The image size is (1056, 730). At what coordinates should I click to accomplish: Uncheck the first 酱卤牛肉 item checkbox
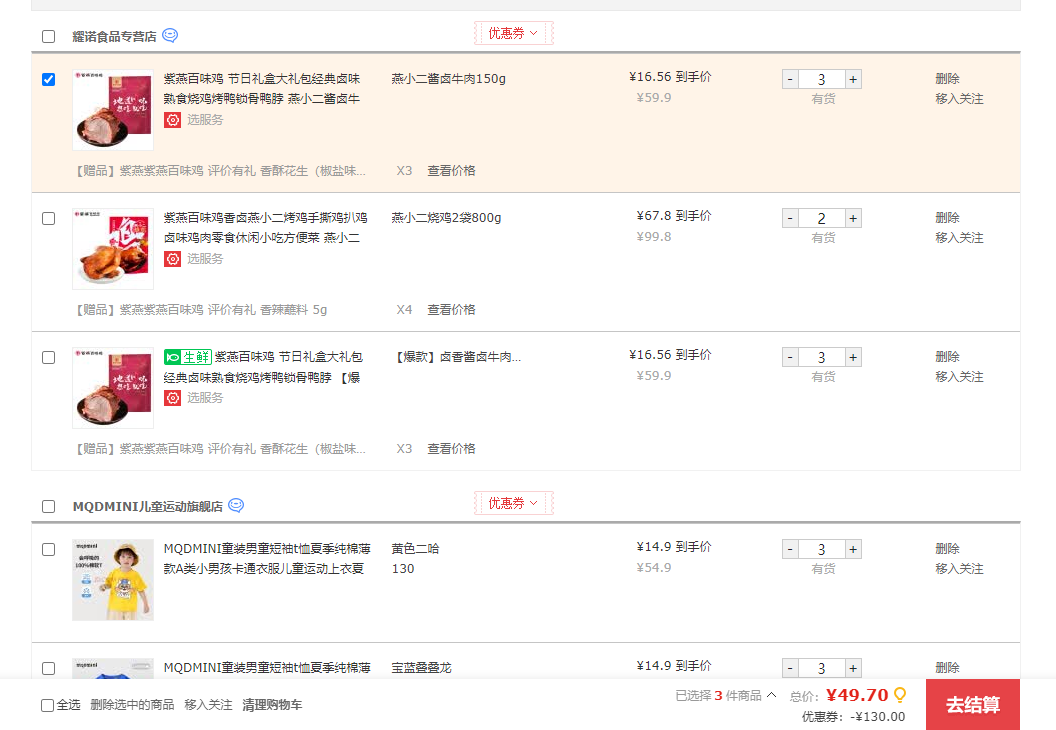[48, 80]
